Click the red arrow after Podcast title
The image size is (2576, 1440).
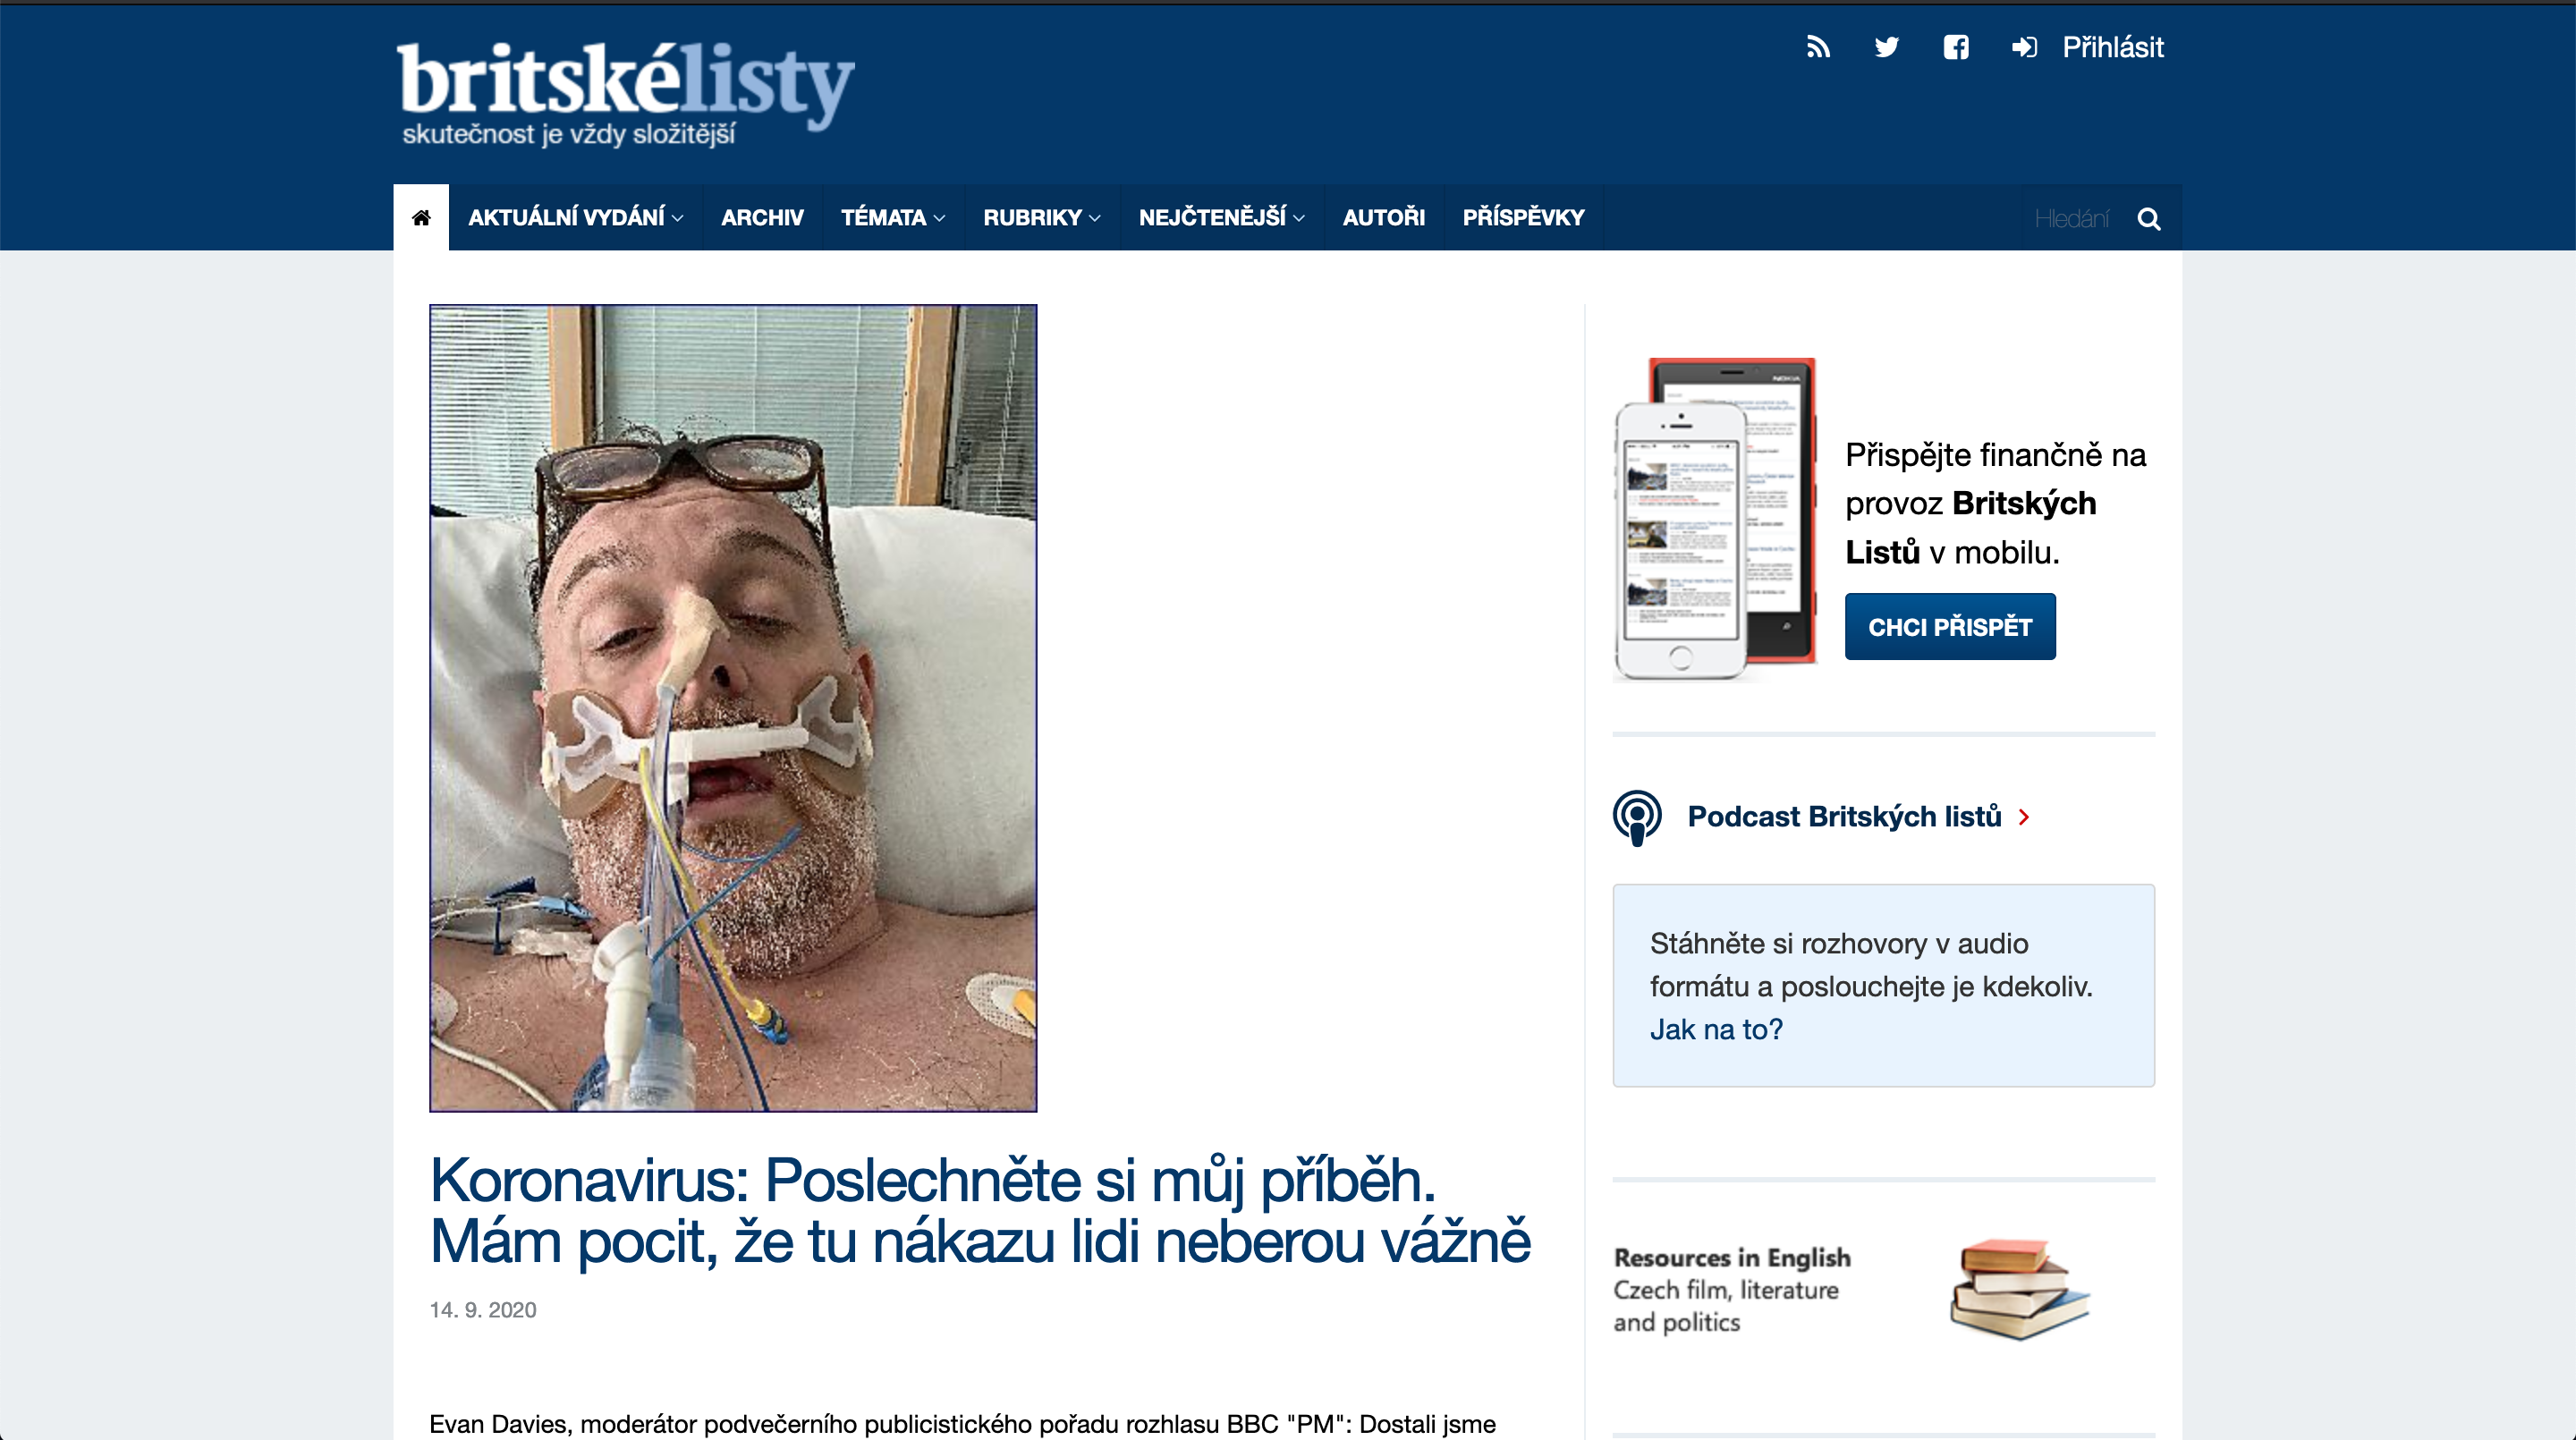[x=2024, y=817]
